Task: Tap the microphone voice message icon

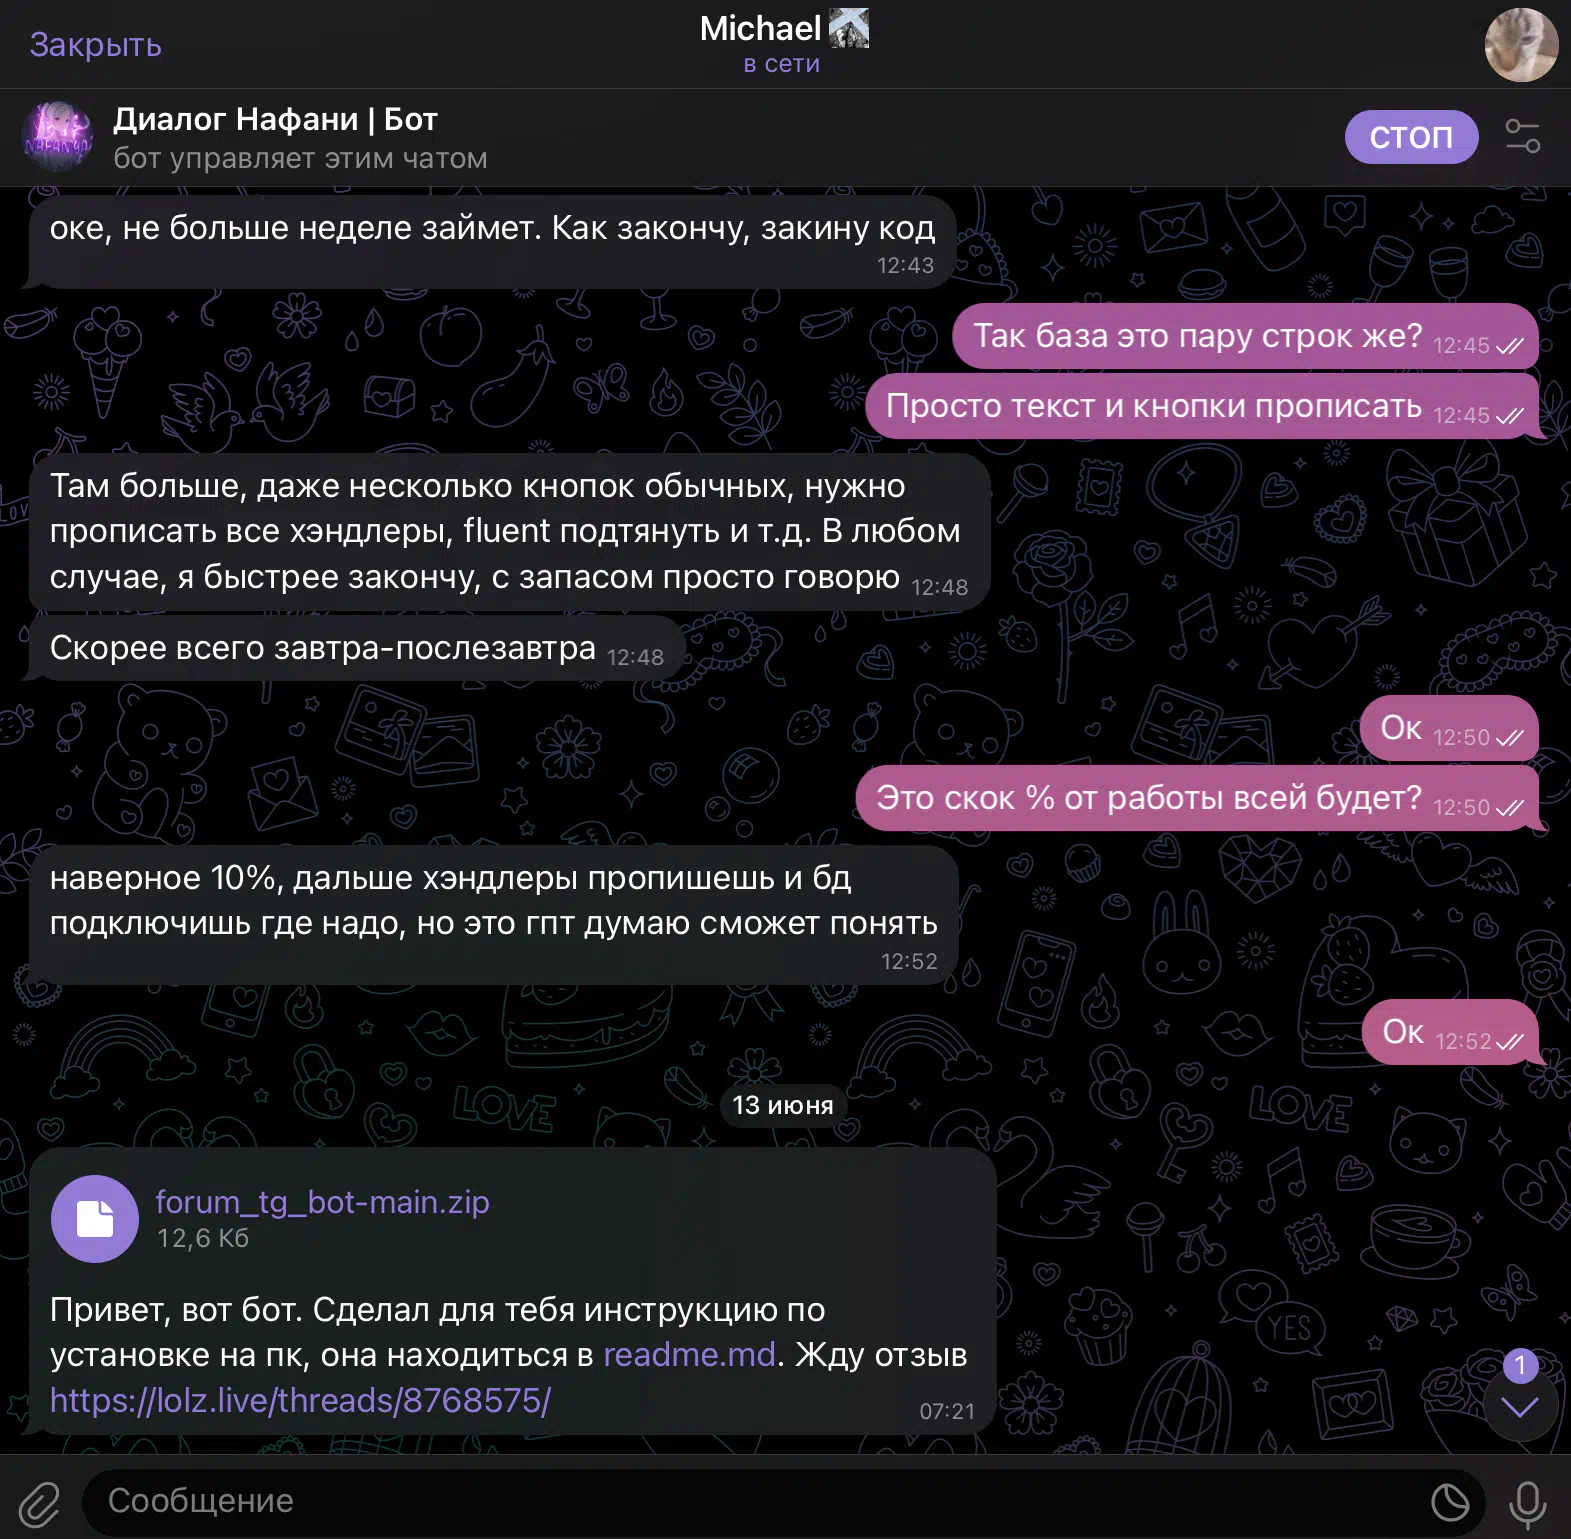Action: coord(1527,1502)
